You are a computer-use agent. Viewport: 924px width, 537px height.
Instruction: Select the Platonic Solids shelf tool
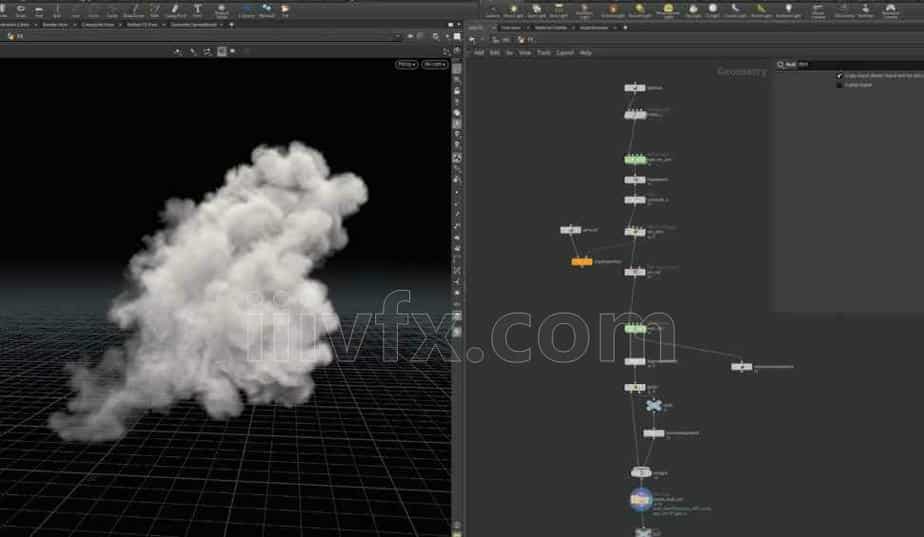point(221,11)
